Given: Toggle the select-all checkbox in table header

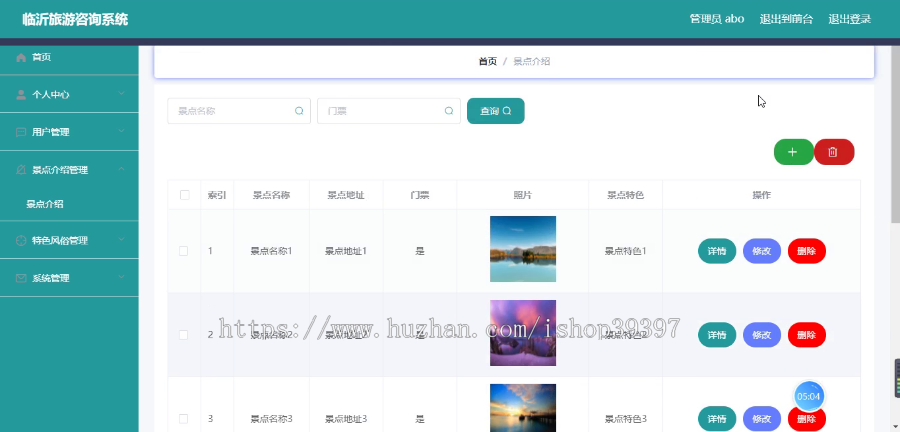Looking at the screenshot, I should (184, 195).
